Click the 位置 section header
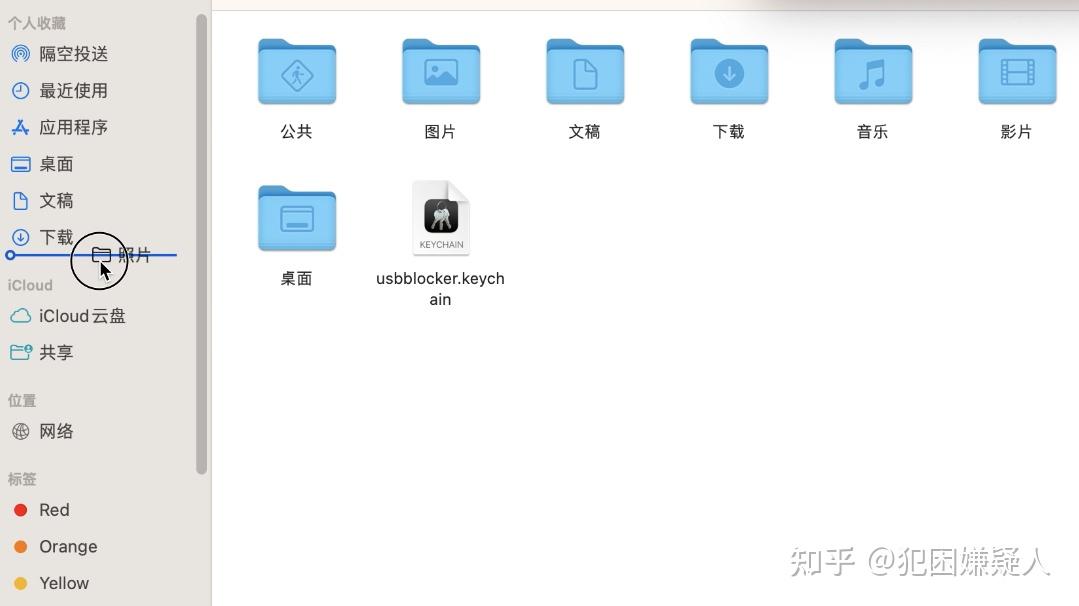This screenshot has width=1079, height=606. pyautogui.click(x=22, y=400)
